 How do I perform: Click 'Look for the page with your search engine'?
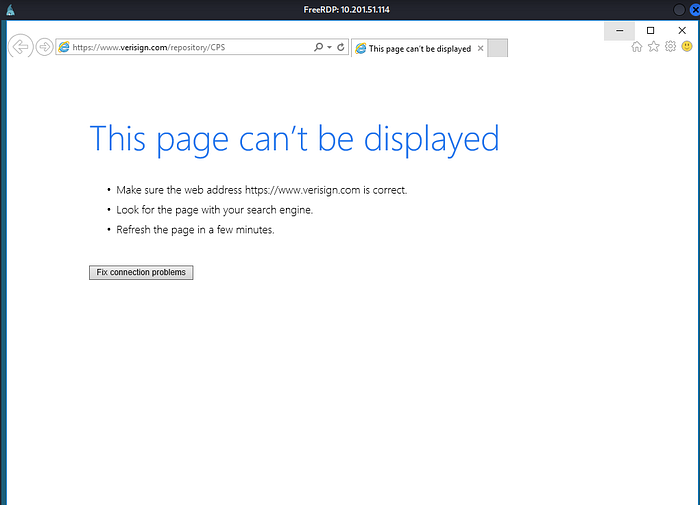point(214,210)
